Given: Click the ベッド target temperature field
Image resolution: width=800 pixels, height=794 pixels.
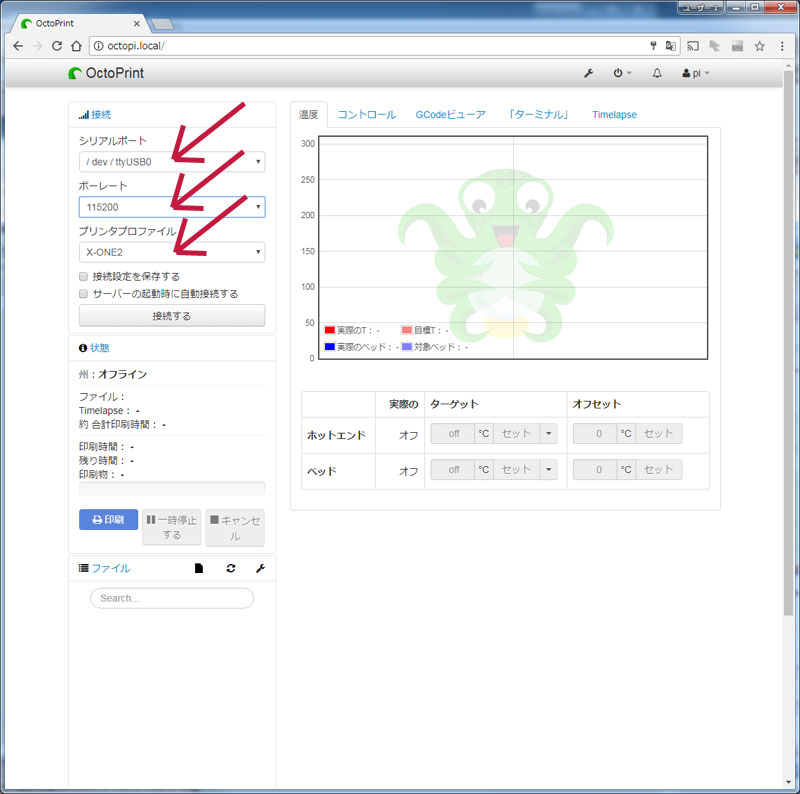Looking at the screenshot, I should (x=453, y=469).
